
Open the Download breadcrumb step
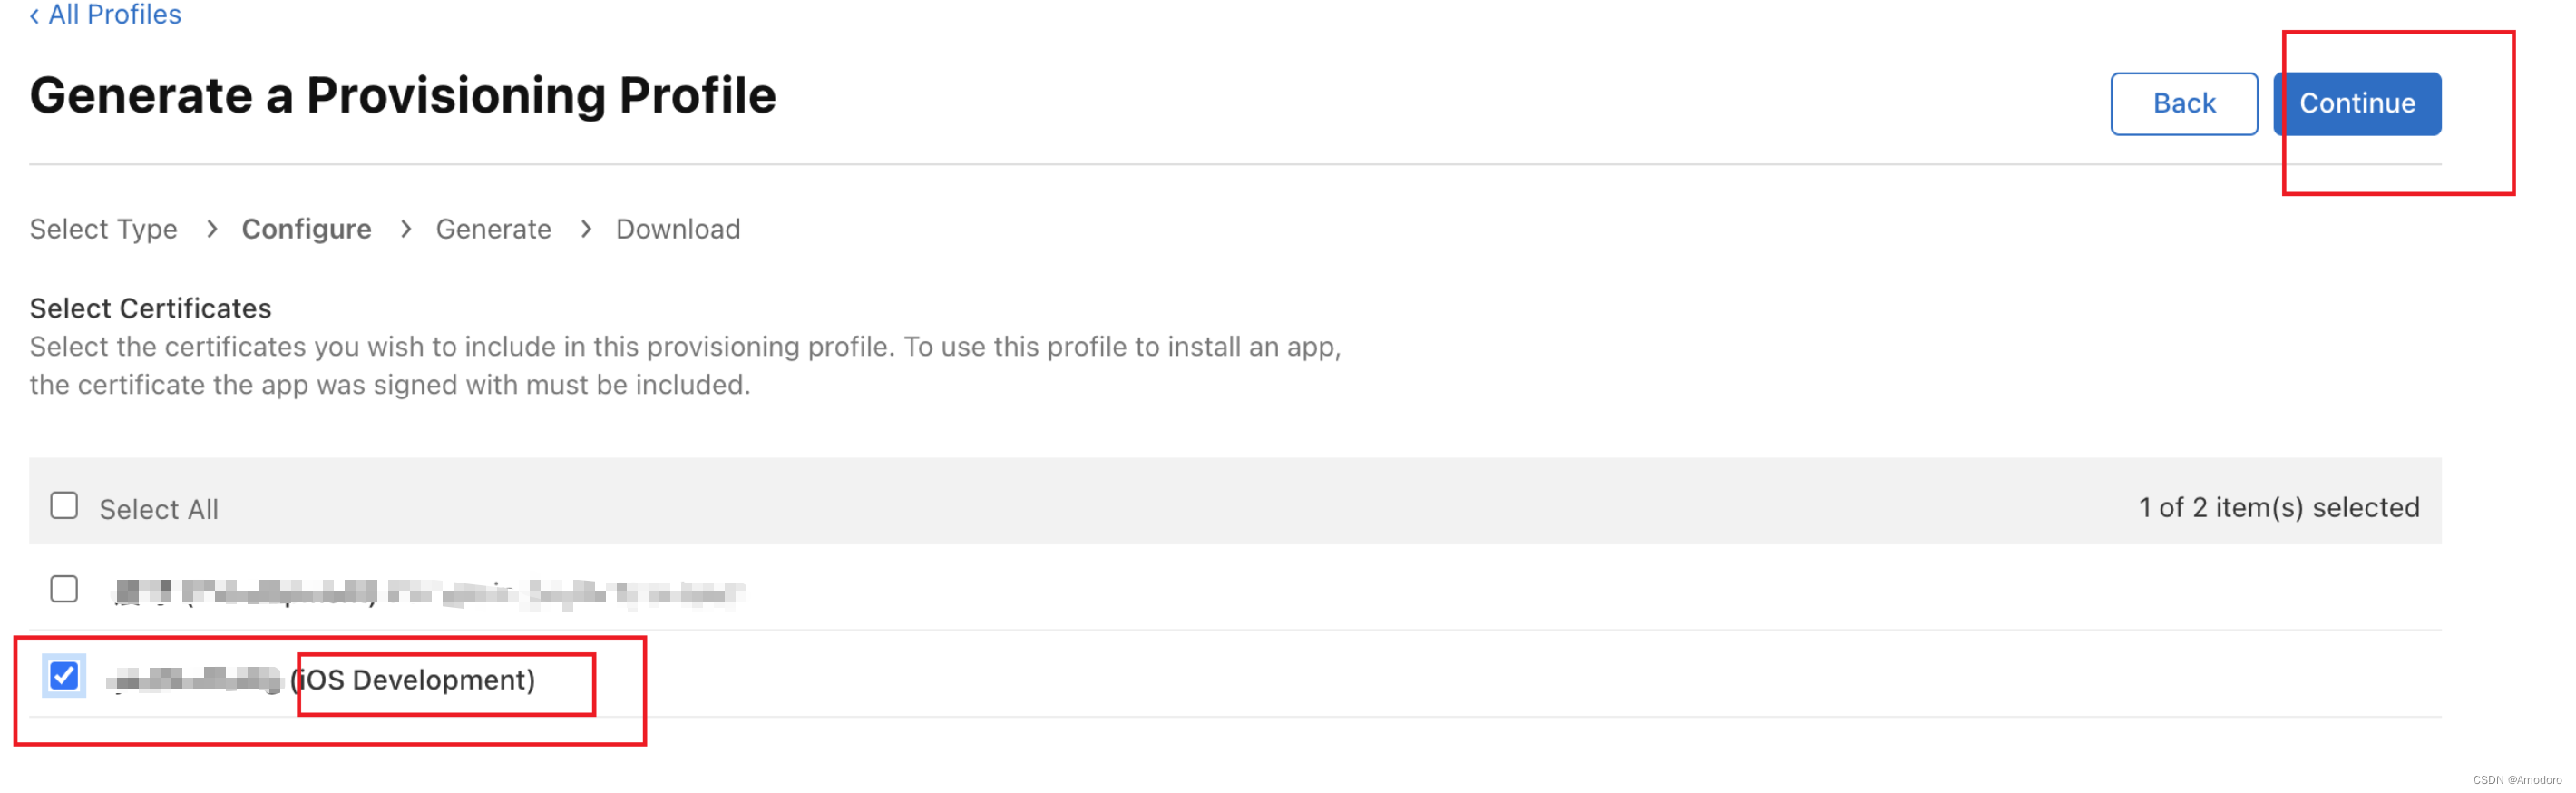678,229
